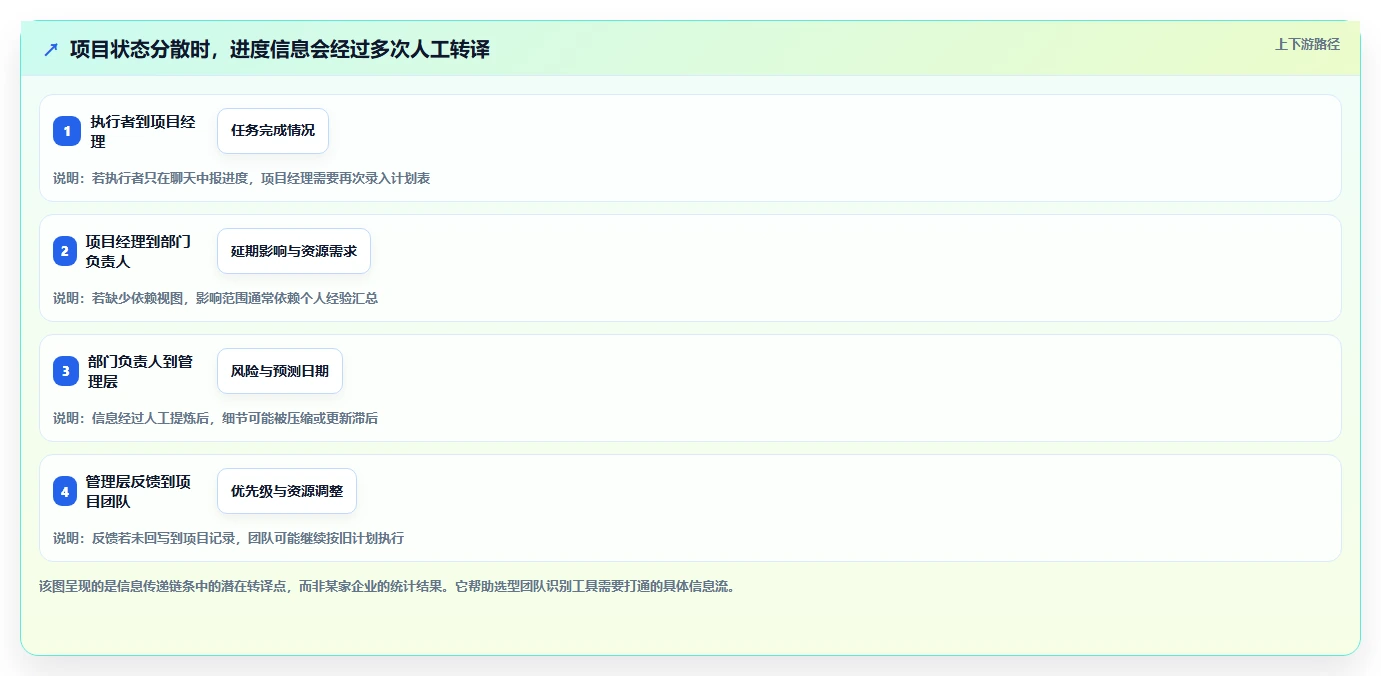Click step number 1 badge
Image resolution: width=1381 pixels, height=676 pixels.
pyautogui.click(x=67, y=131)
